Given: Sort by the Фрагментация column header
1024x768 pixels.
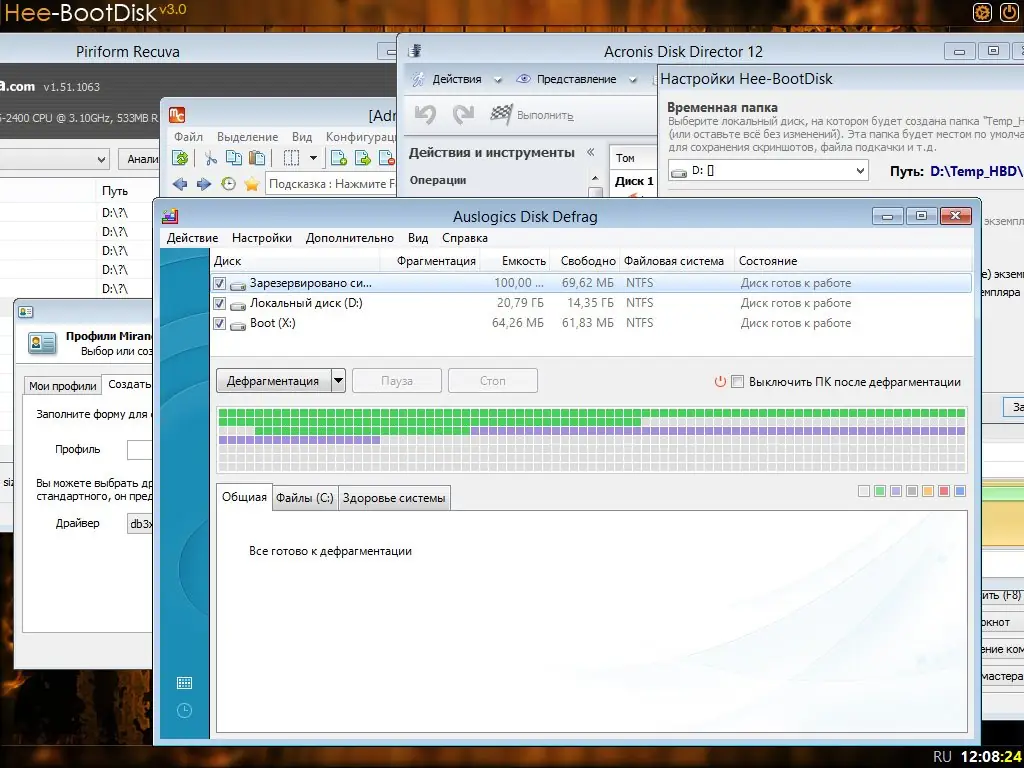Looking at the screenshot, I should (431, 261).
